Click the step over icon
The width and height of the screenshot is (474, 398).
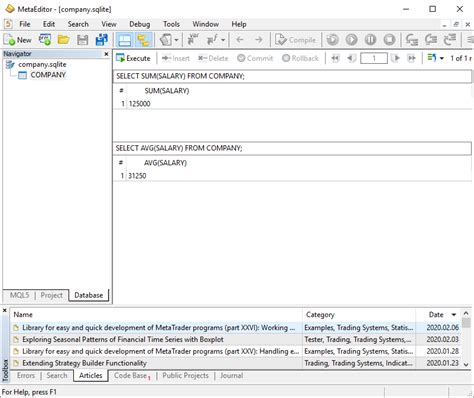431,40
